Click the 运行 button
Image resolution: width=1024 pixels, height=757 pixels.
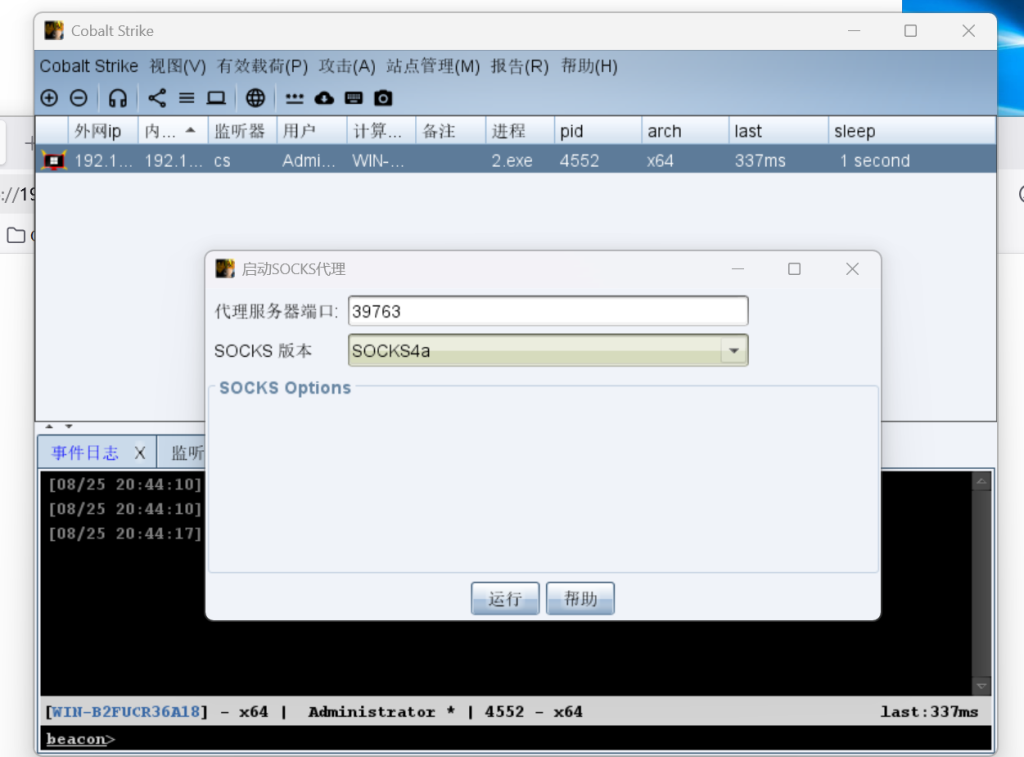click(x=505, y=598)
